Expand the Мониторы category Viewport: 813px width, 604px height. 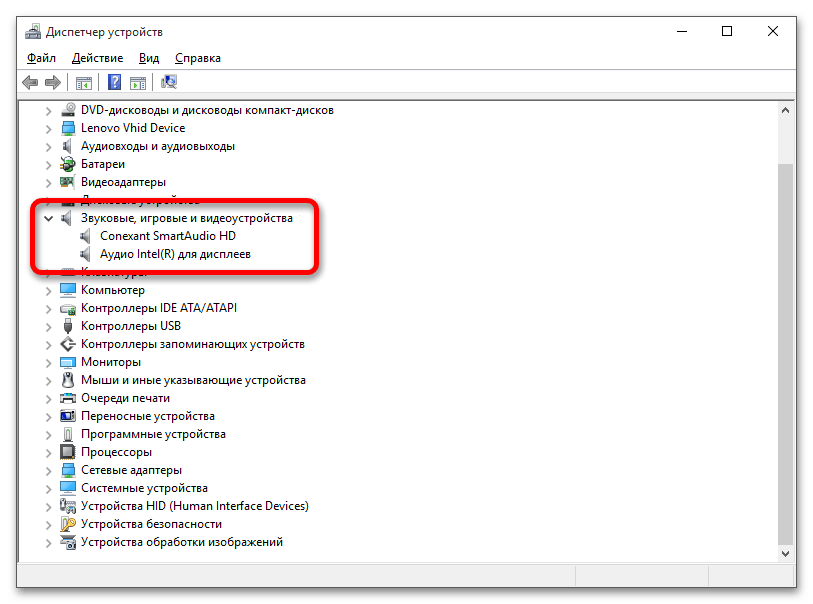48,363
